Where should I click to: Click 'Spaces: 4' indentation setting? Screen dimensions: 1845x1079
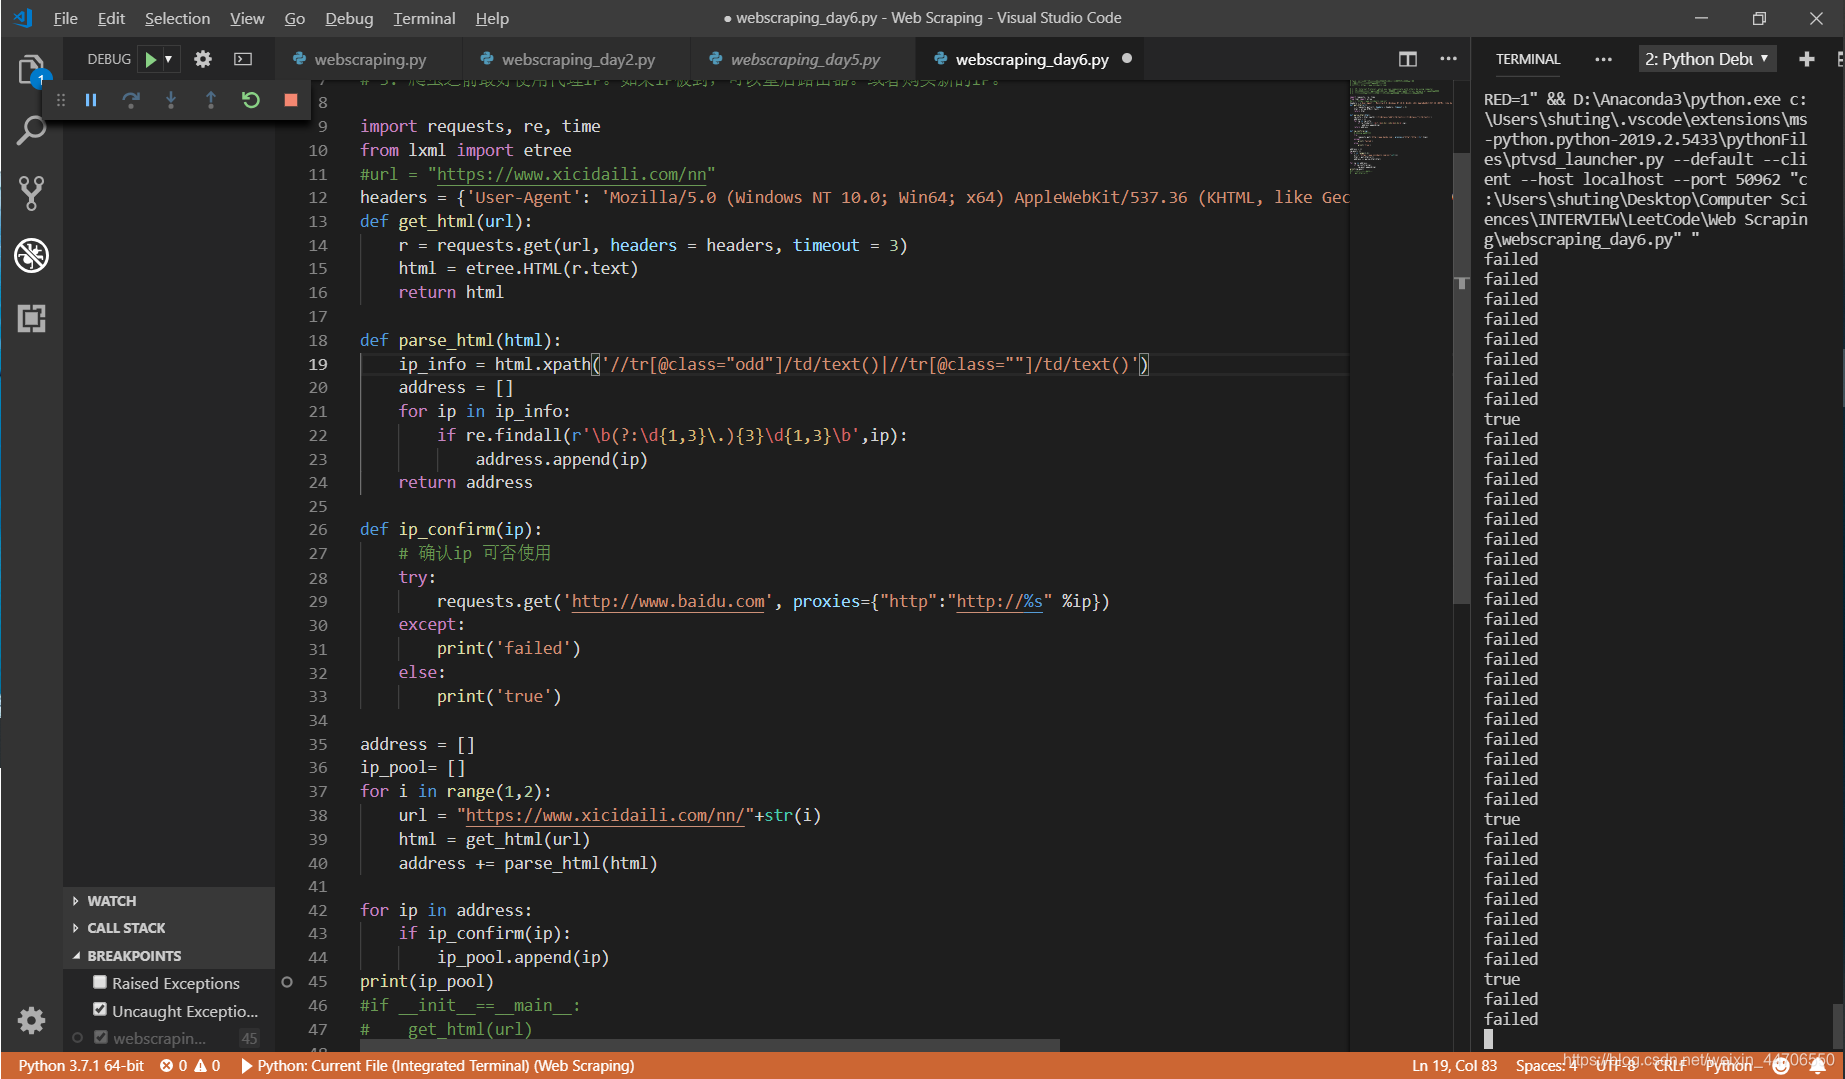1546,1066
